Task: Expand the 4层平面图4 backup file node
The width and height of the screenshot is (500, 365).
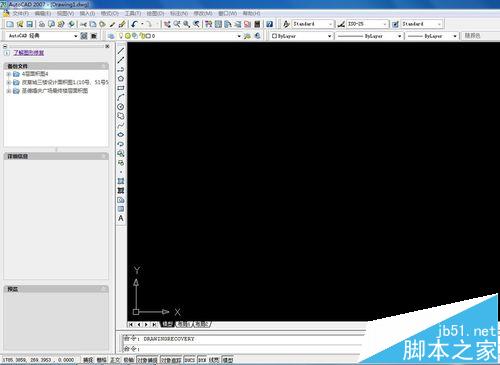Action: pyautogui.click(x=9, y=74)
